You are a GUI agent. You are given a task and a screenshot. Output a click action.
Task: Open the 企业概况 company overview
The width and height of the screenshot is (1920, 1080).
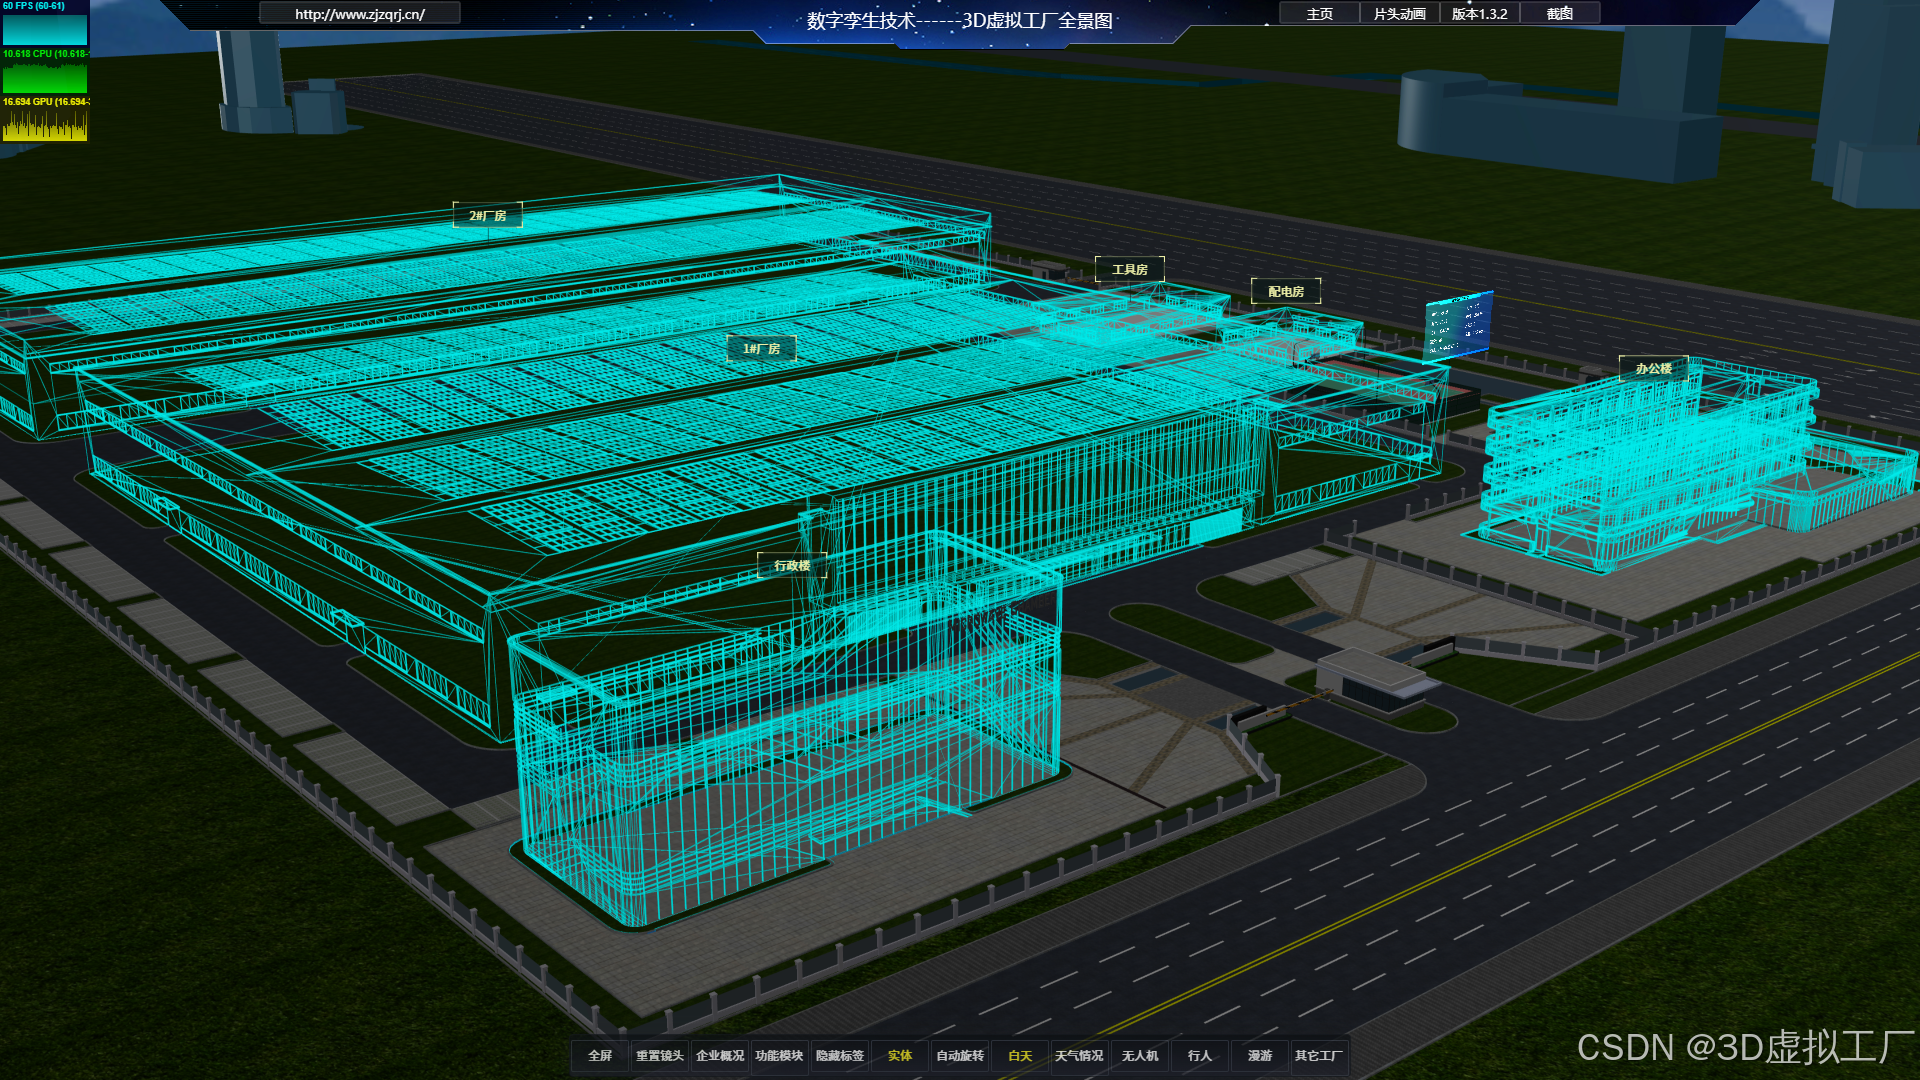720,1056
